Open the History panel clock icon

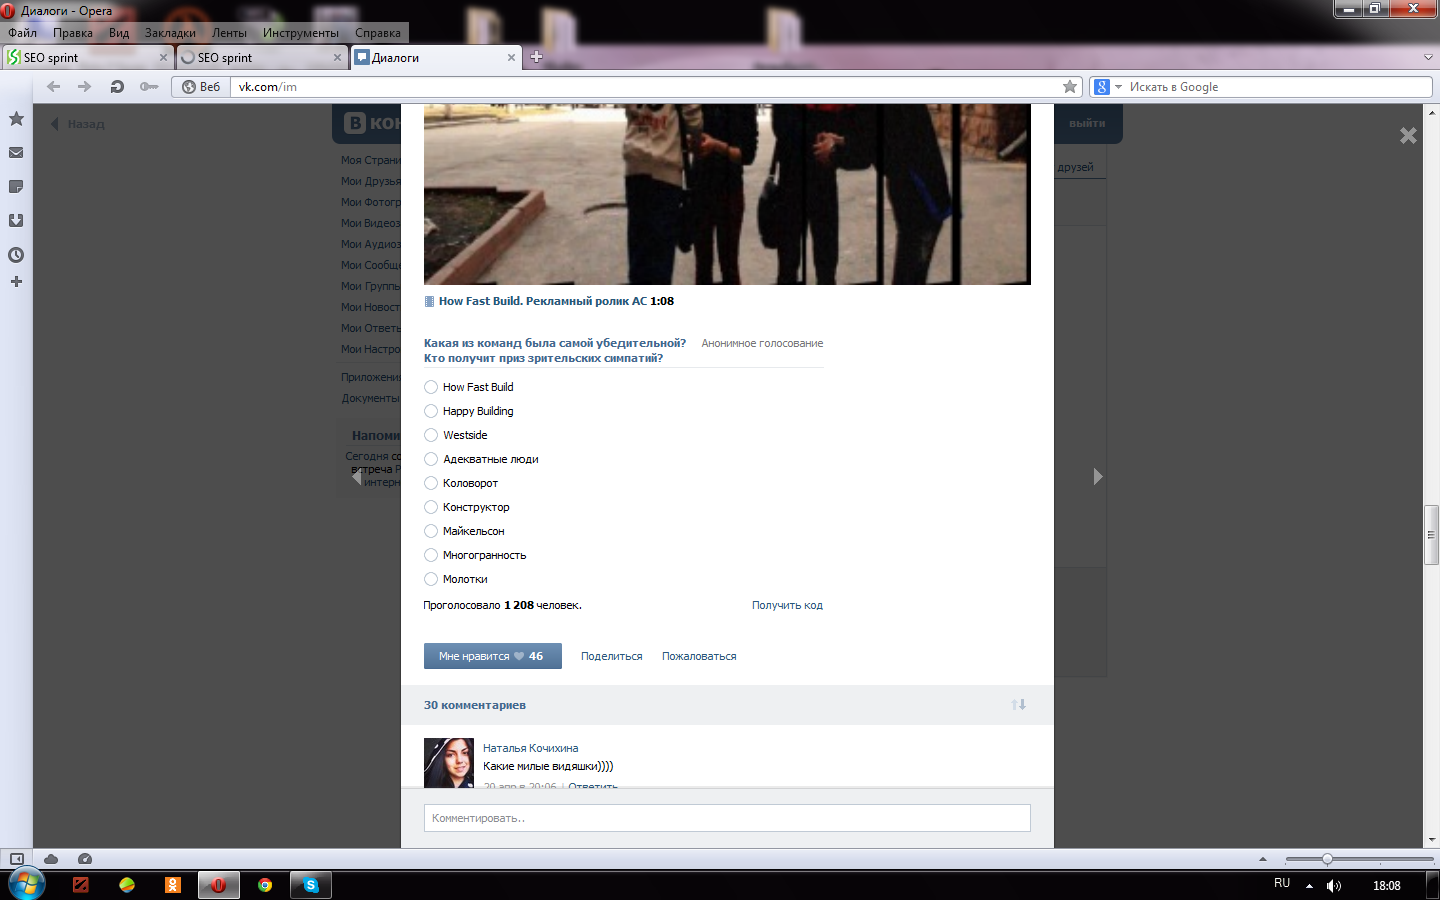tap(16, 255)
